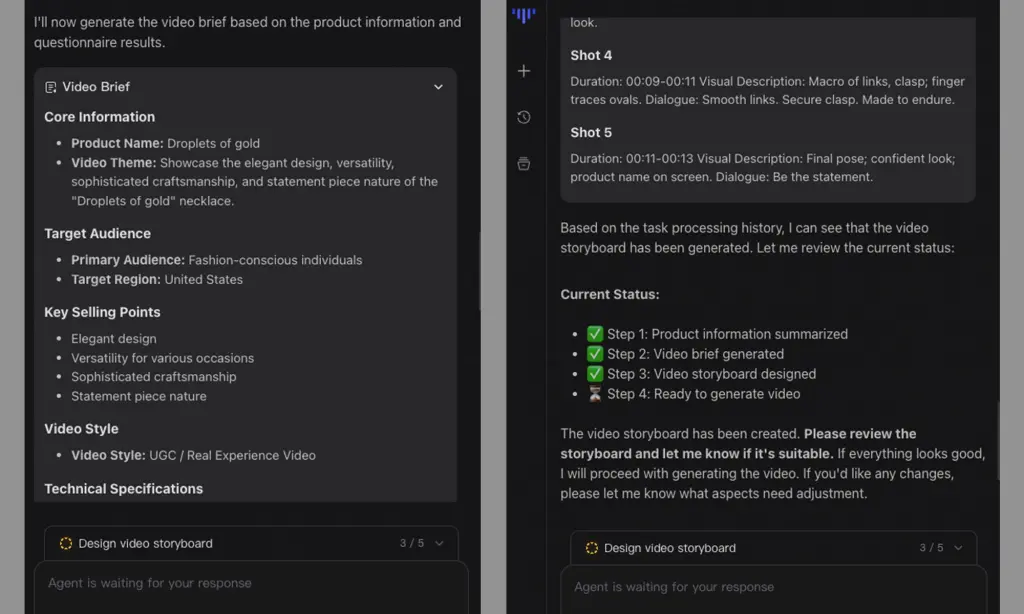
Task: Click the purple waveform logo icon
Action: tap(524, 14)
